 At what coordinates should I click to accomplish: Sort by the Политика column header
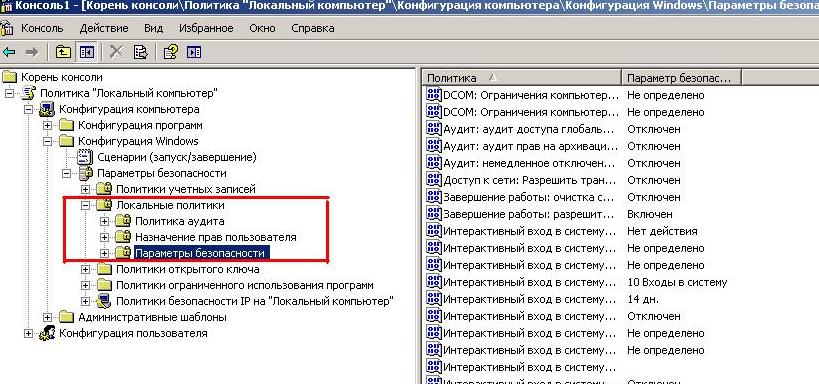tap(521, 78)
